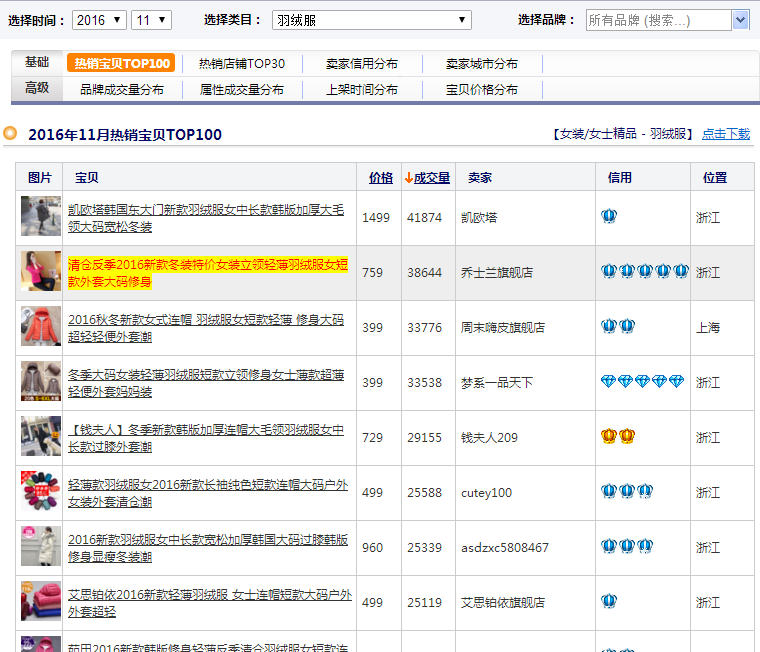Click credit crown icon for 艾思铂依旗舰店

pos(609,602)
